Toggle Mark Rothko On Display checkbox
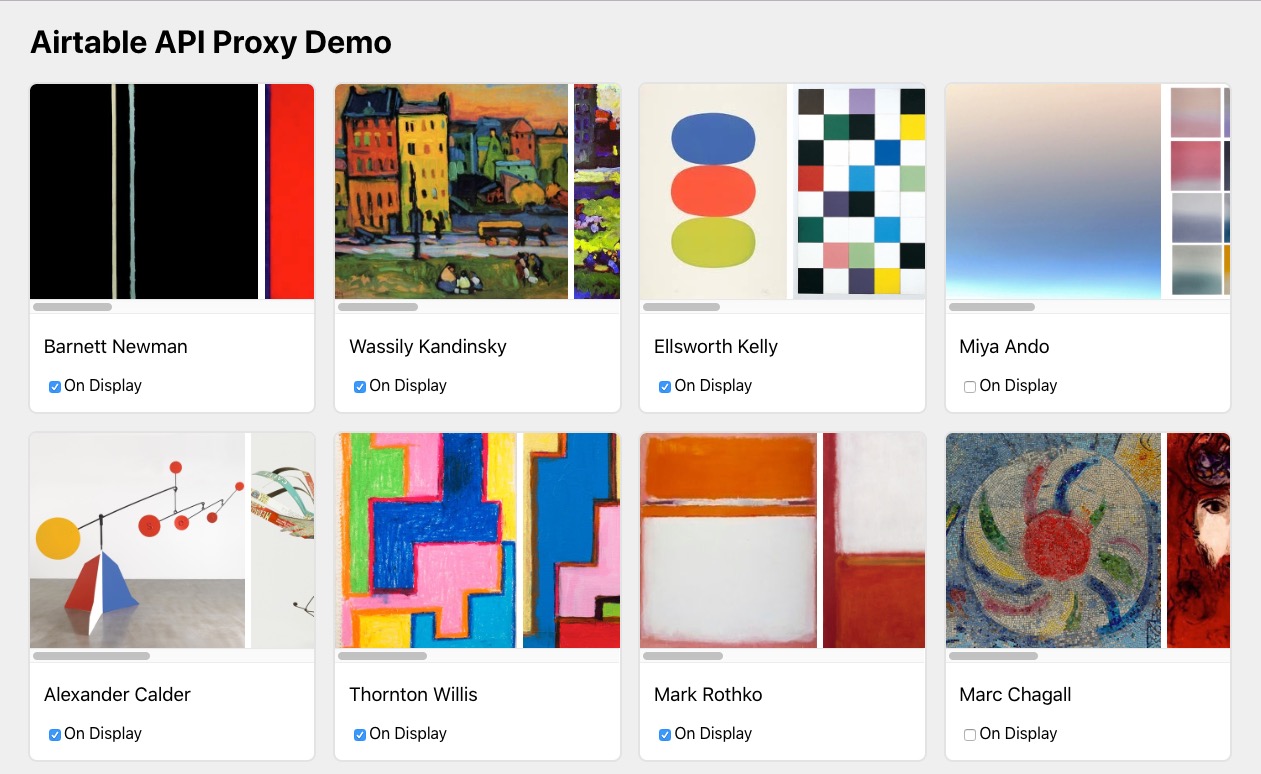 coord(665,735)
